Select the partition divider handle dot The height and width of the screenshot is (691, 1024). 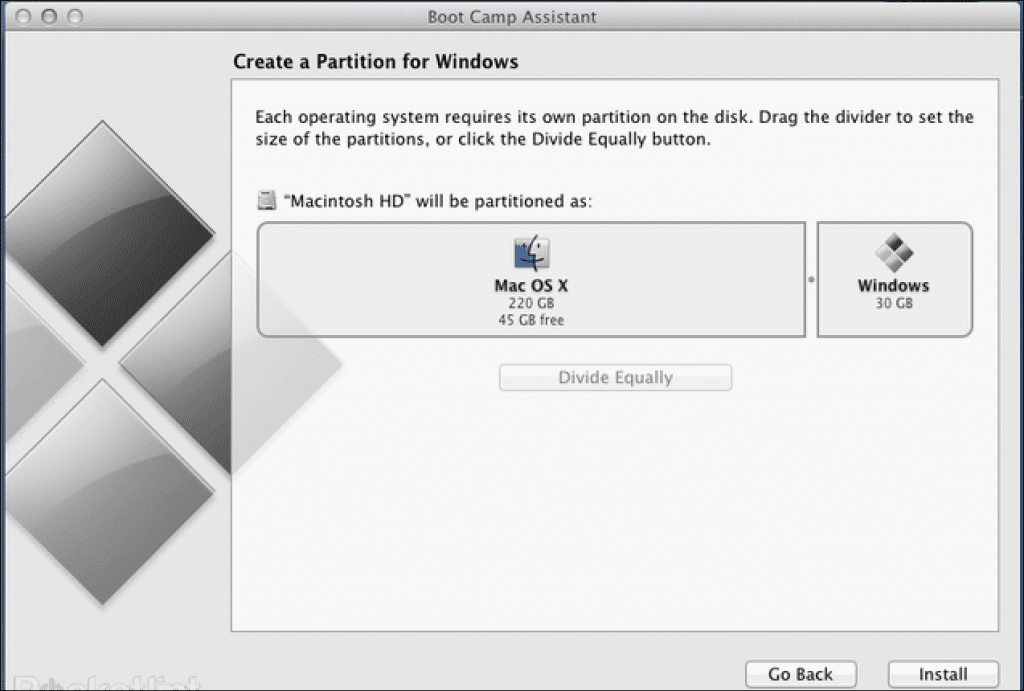pos(811,280)
